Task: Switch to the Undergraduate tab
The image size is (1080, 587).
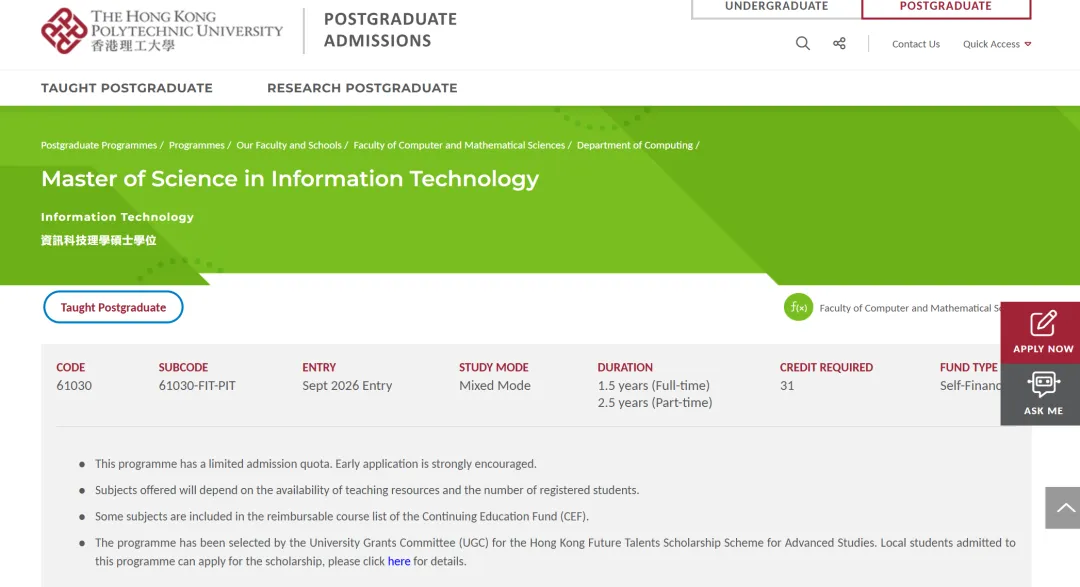Action: [776, 7]
